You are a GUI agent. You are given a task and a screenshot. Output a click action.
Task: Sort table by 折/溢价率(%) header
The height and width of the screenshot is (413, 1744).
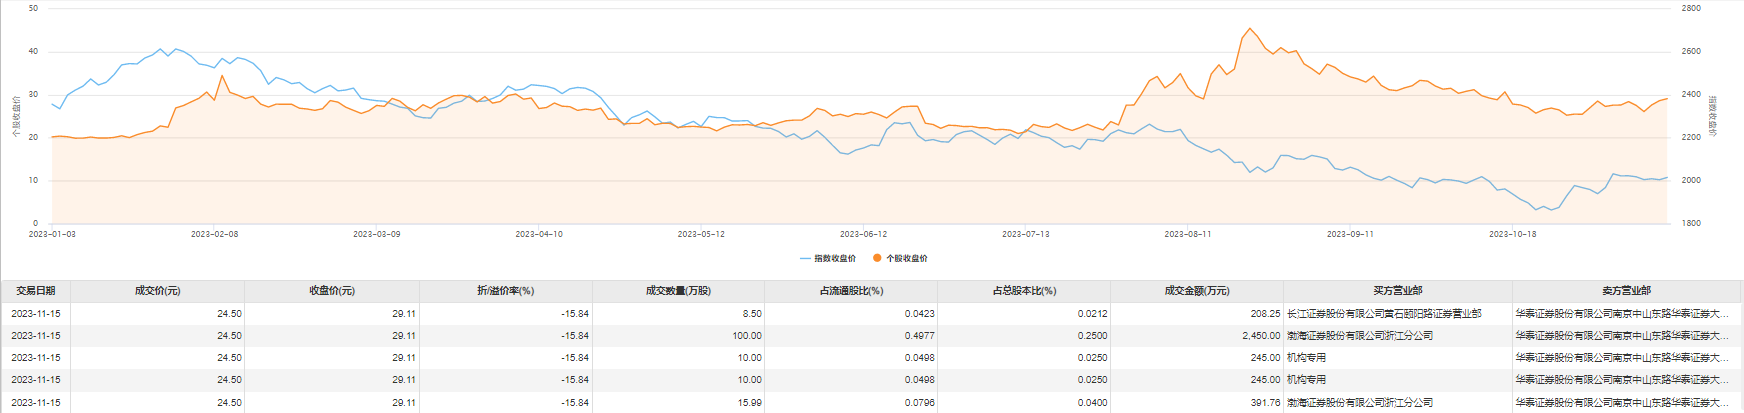click(x=506, y=291)
